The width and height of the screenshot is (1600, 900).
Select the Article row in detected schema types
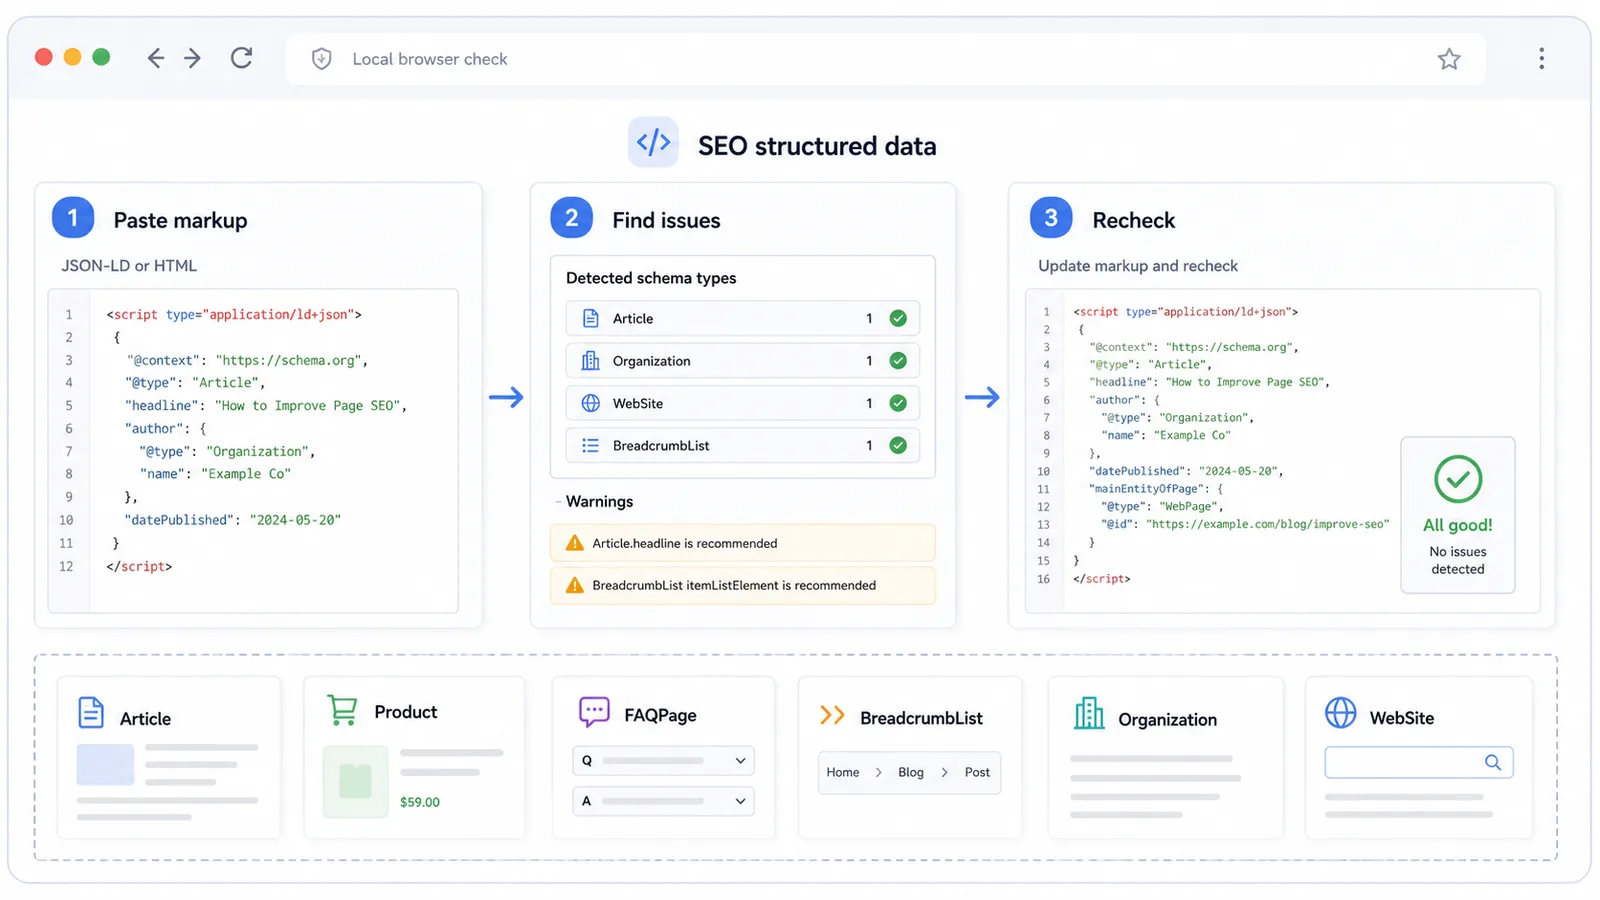click(x=743, y=318)
